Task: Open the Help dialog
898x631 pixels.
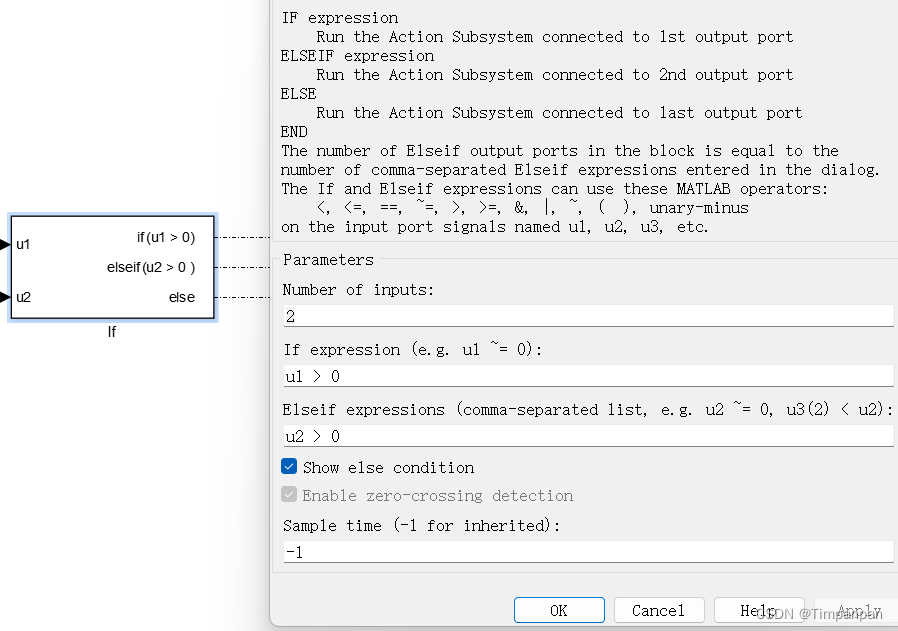Action: pyautogui.click(x=759, y=610)
